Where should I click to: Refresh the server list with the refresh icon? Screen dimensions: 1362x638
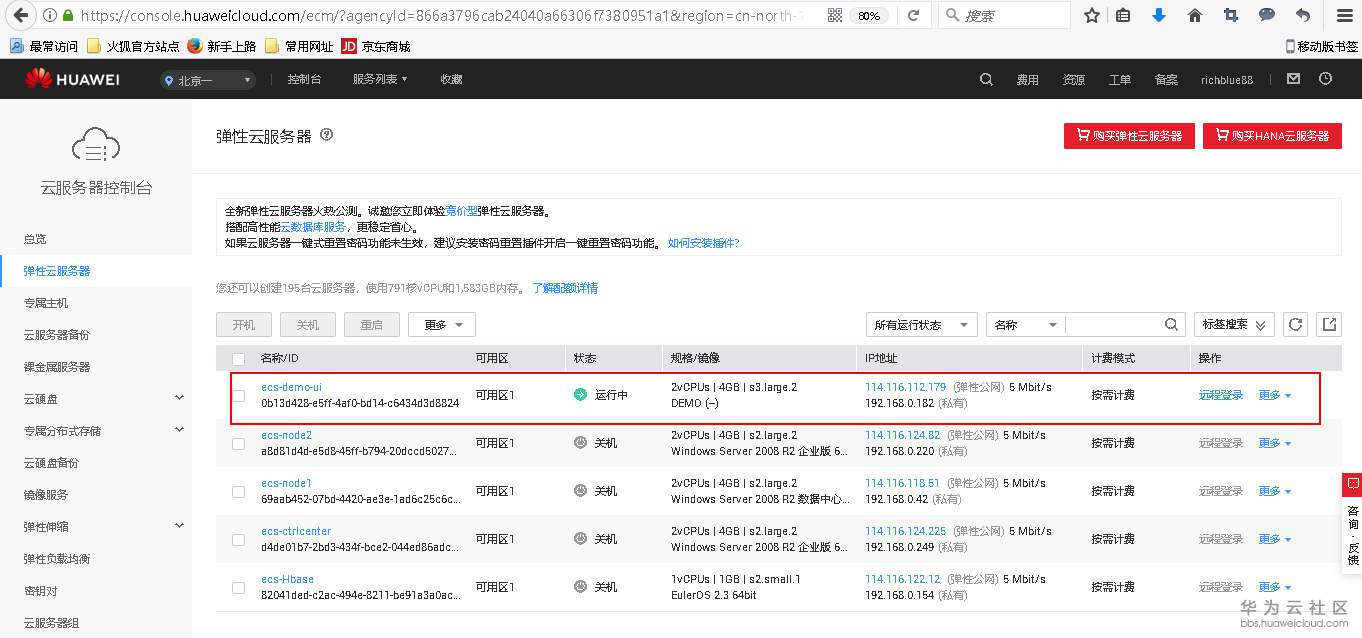click(x=1295, y=324)
